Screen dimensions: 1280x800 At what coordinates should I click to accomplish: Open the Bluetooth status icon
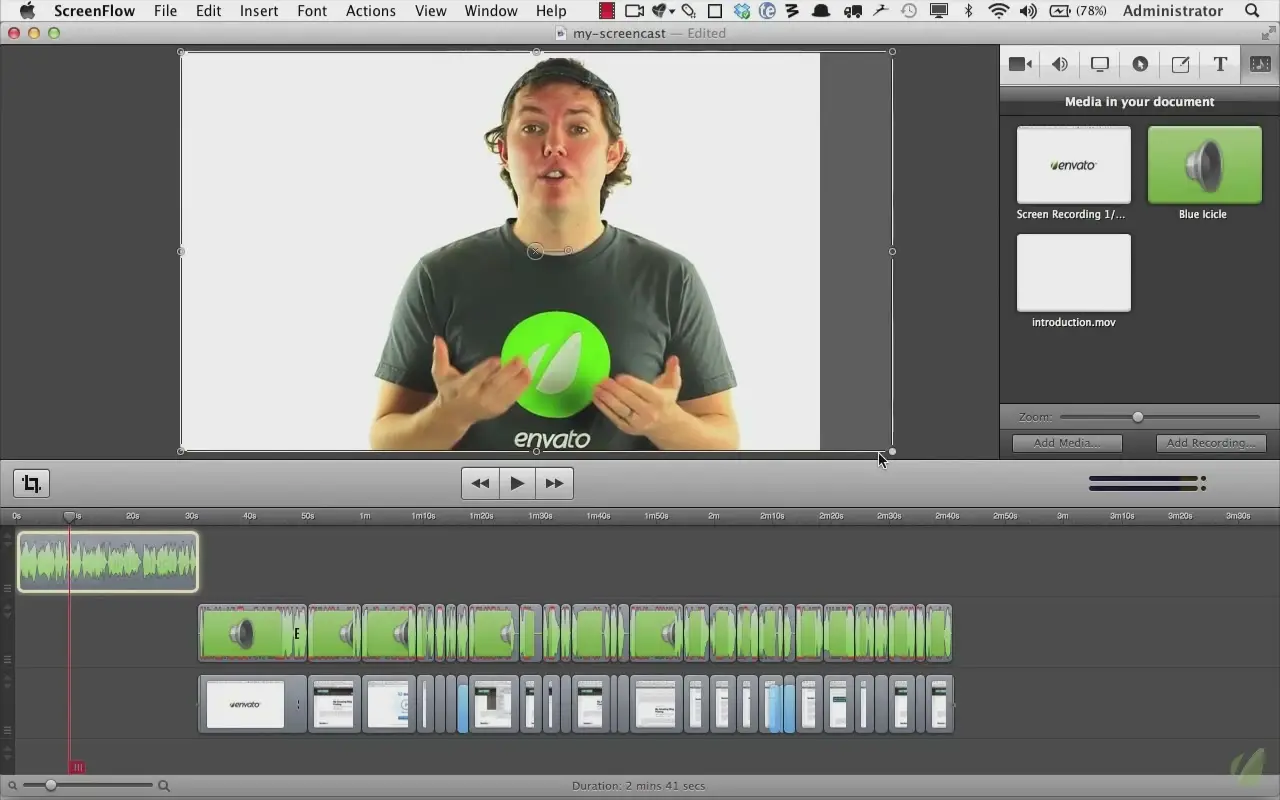[x=968, y=11]
